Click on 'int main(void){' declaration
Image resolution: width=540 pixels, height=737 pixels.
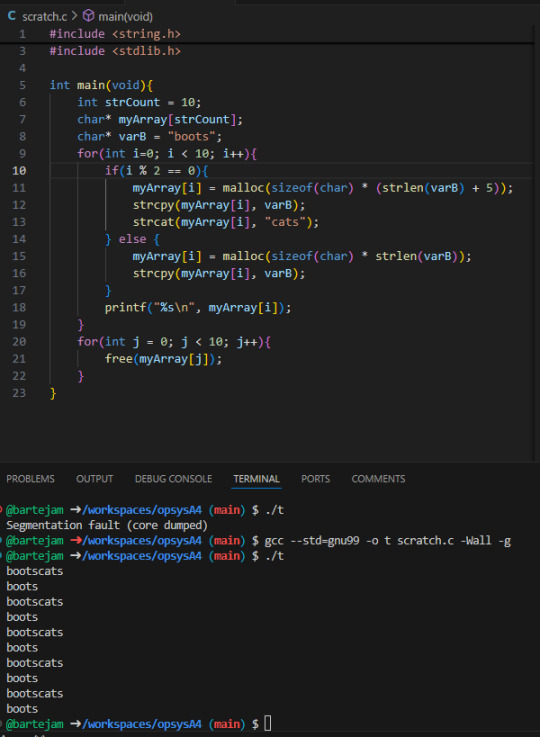coord(101,85)
